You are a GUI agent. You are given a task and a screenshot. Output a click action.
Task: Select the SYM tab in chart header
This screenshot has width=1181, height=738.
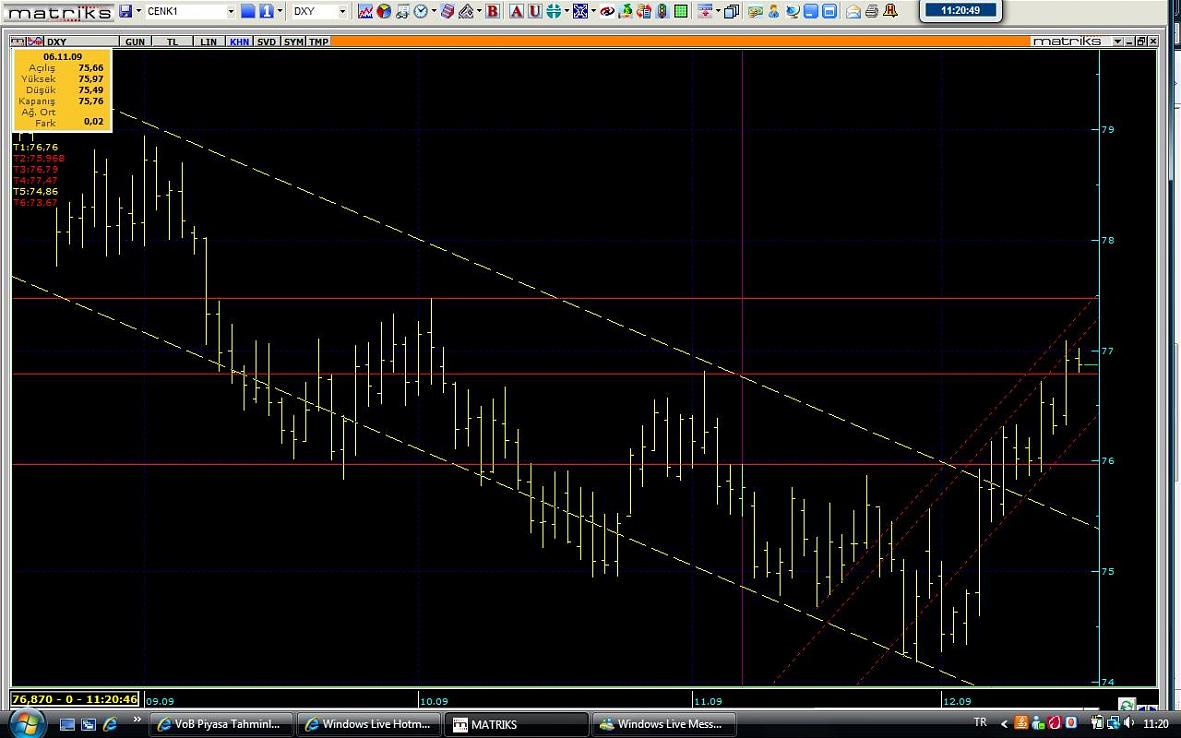293,42
